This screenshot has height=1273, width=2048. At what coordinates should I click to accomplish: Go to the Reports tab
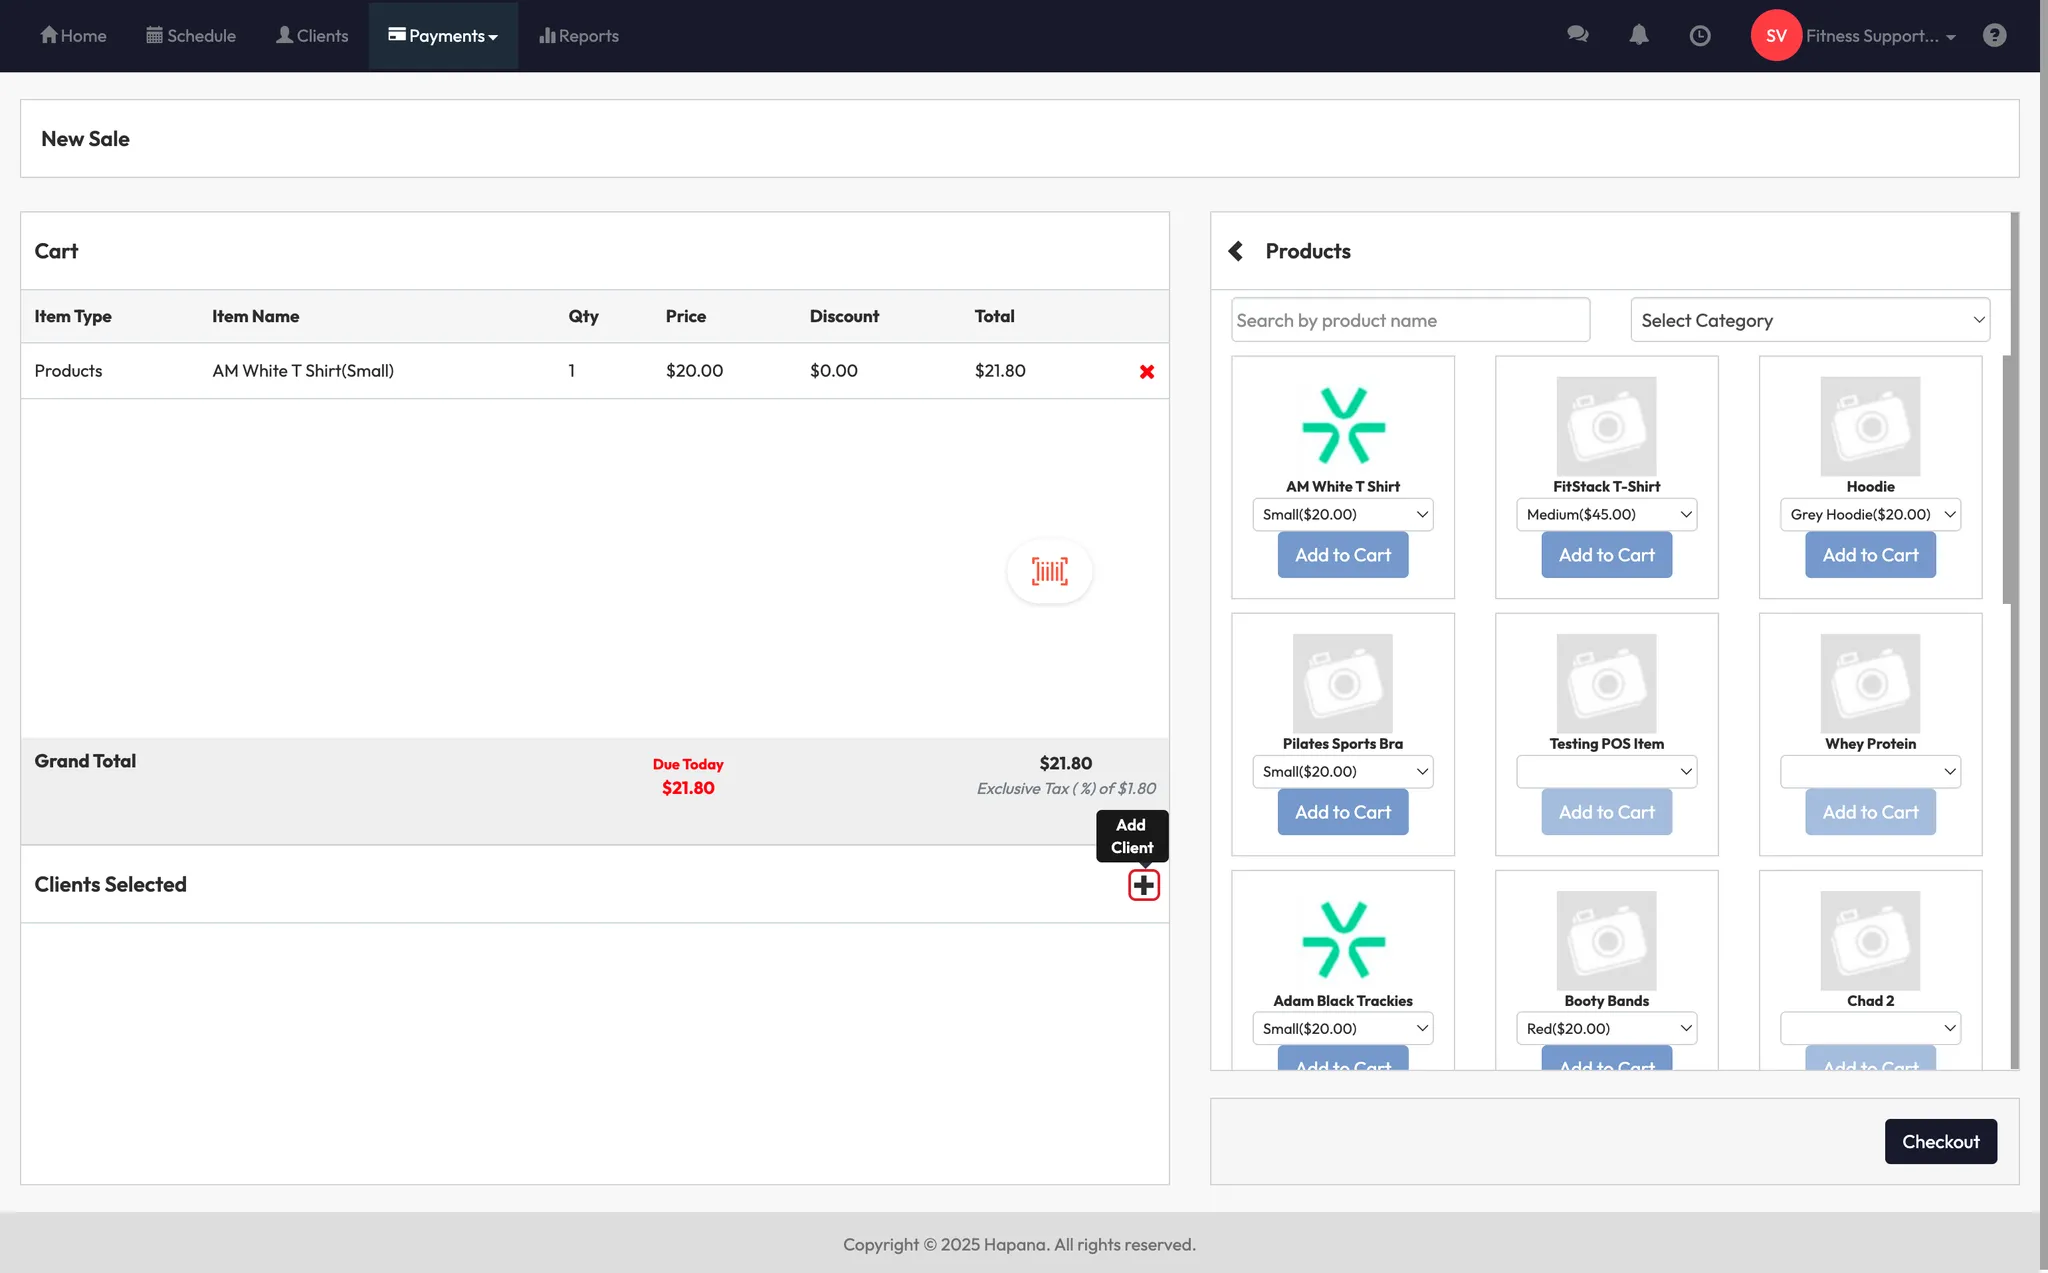(x=579, y=36)
